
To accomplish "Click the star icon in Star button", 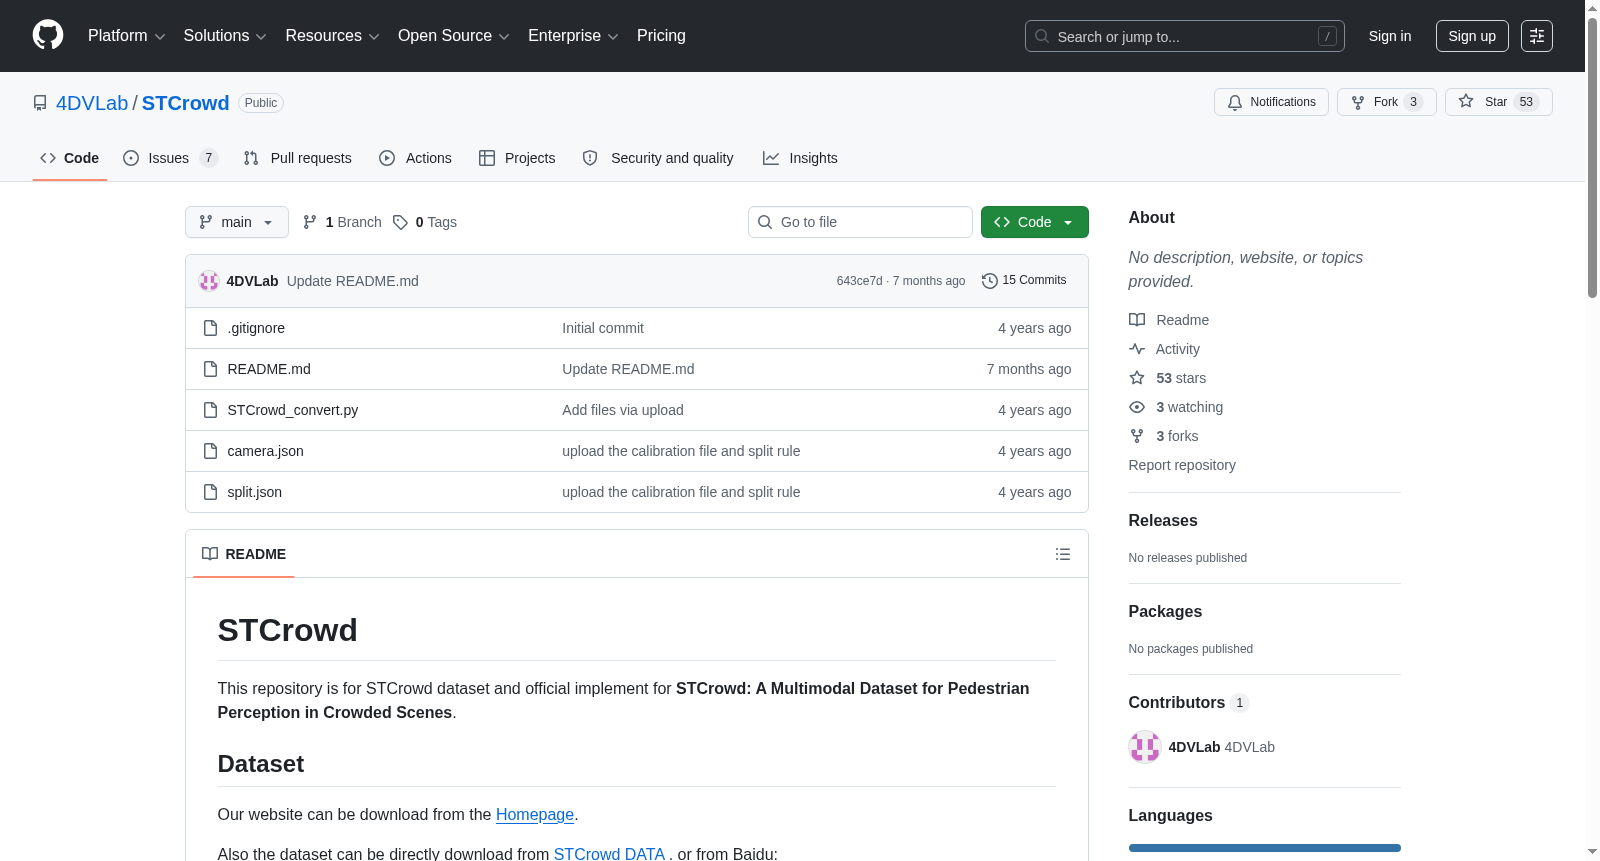I will (x=1466, y=101).
